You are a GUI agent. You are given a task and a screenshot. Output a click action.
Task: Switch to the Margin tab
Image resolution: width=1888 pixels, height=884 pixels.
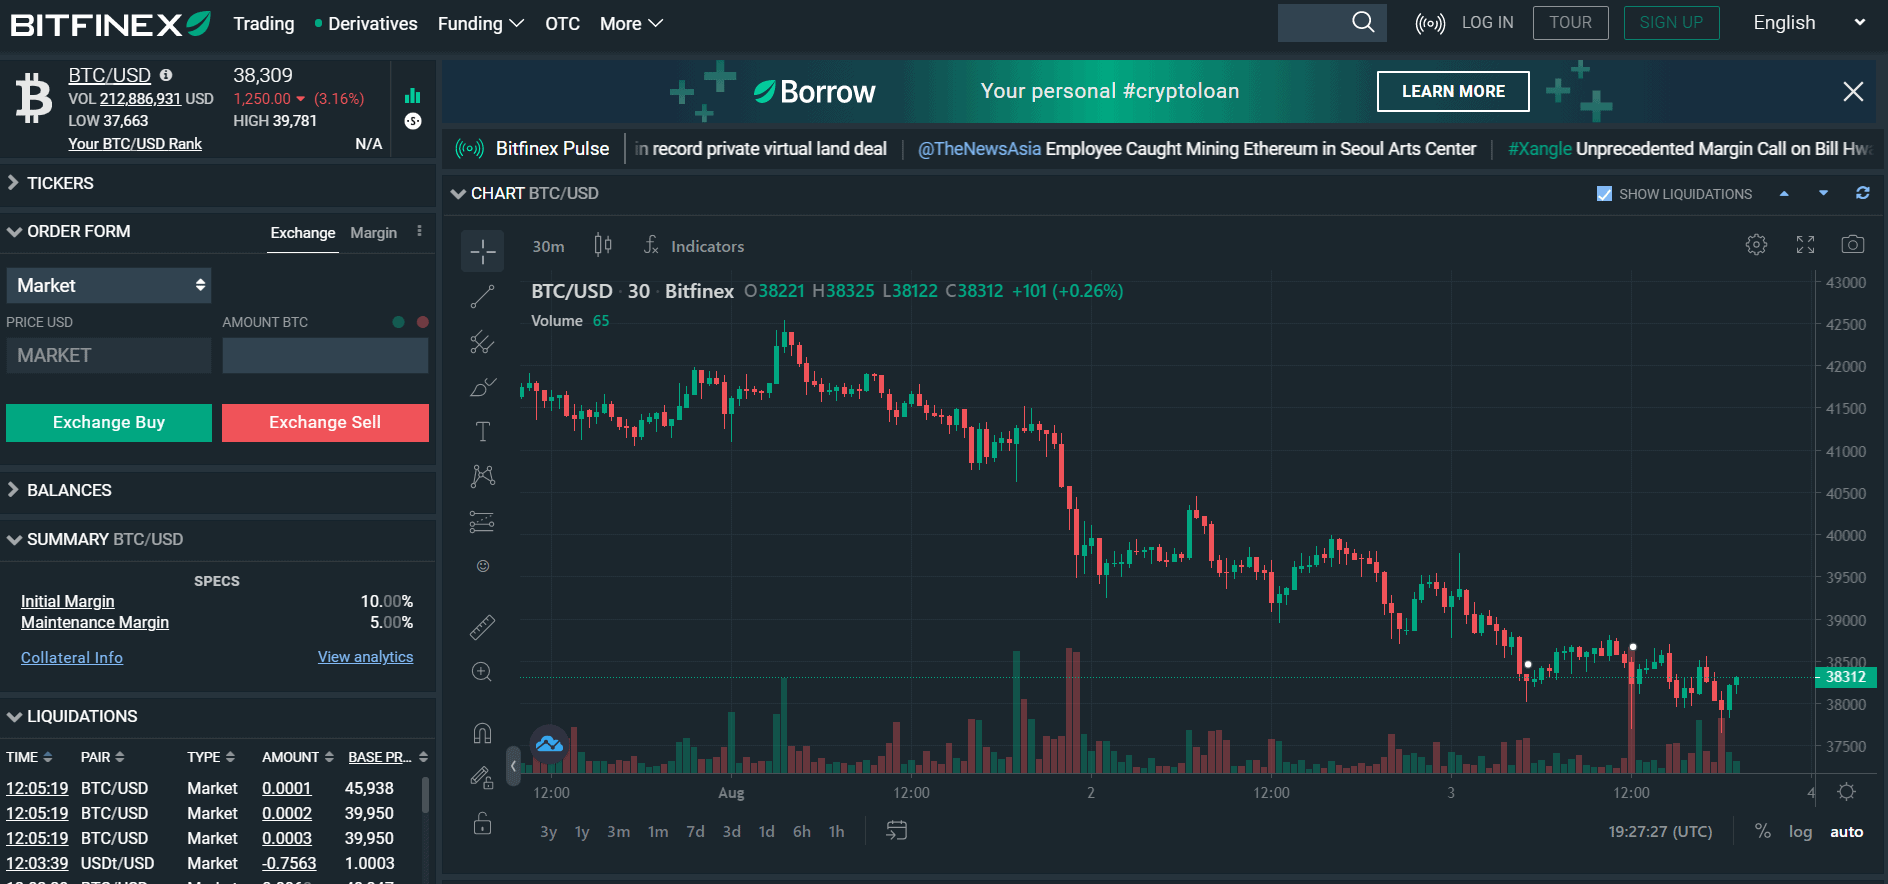[373, 233]
